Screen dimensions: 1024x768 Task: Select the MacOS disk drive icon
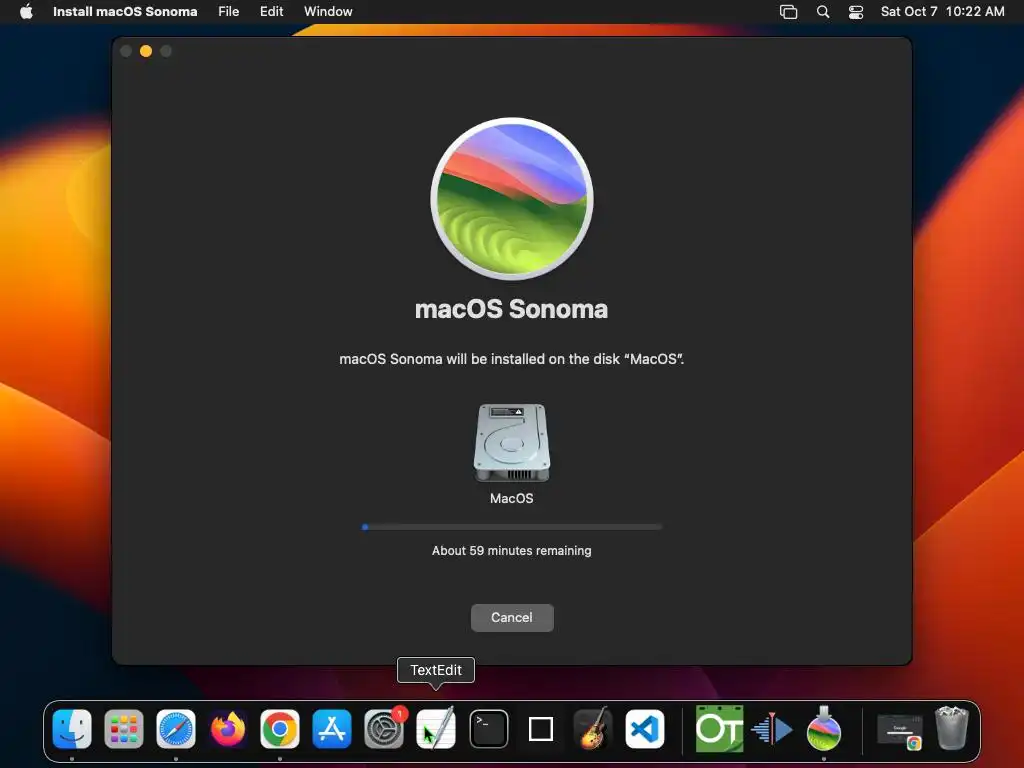(x=511, y=443)
